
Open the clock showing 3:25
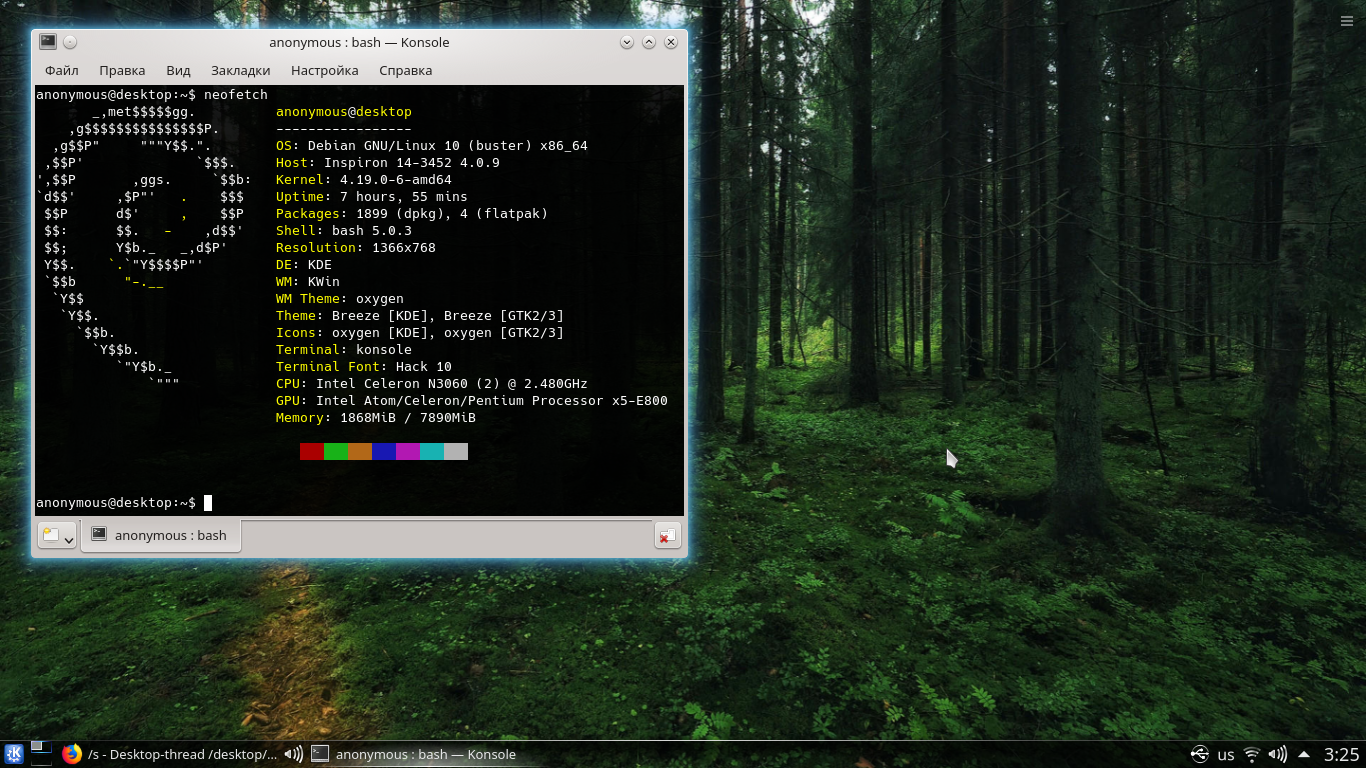point(1342,754)
